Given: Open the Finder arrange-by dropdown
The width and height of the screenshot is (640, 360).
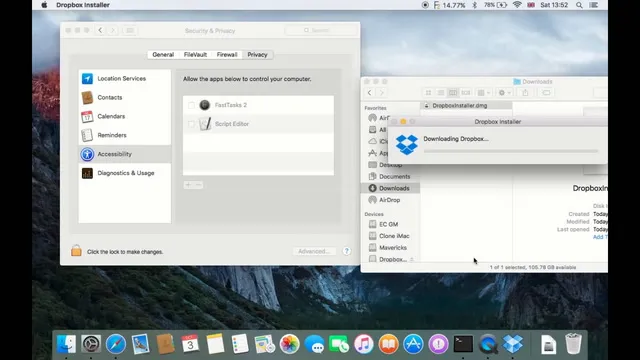Looking at the screenshot, I should pos(484,93).
